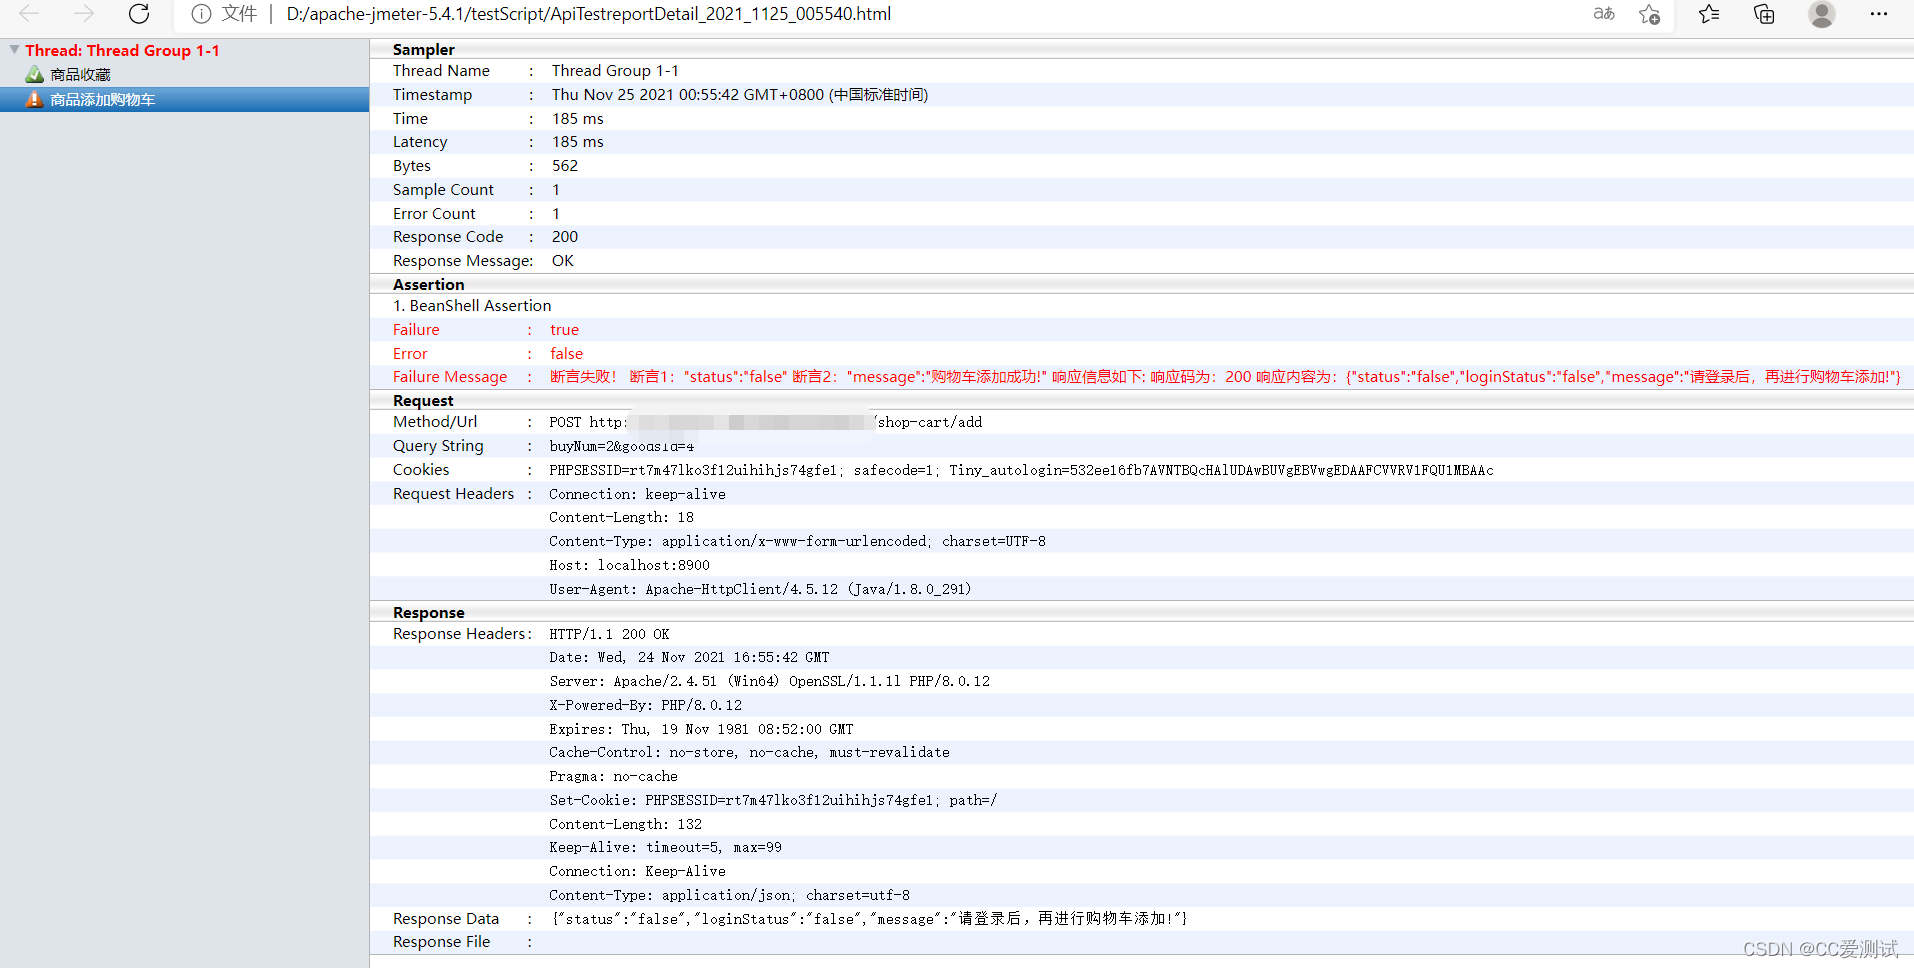Open browser settings and more menu

(x=1878, y=14)
